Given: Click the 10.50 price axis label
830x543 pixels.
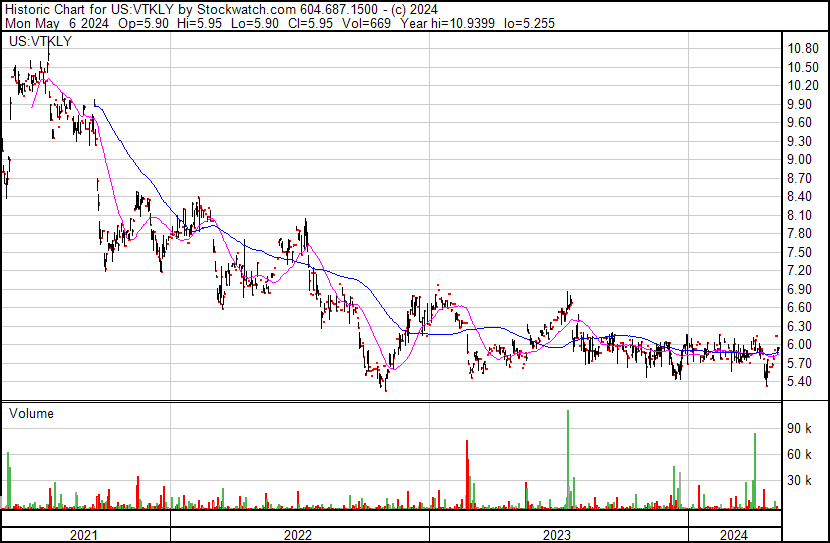Looking at the screenshot, I should (803, 67).
